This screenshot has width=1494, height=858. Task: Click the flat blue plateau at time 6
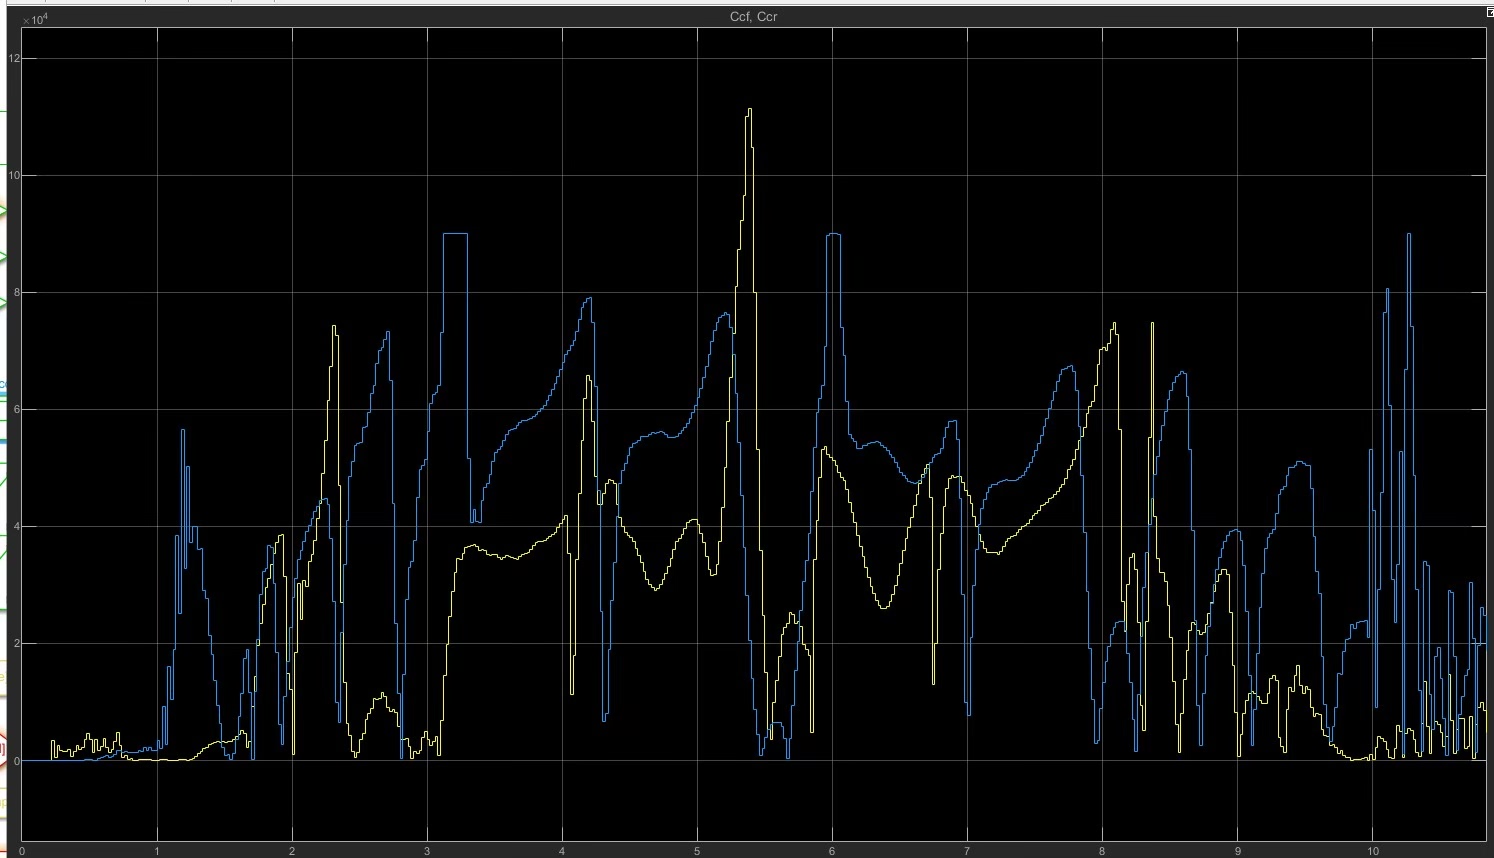[834, 233]
